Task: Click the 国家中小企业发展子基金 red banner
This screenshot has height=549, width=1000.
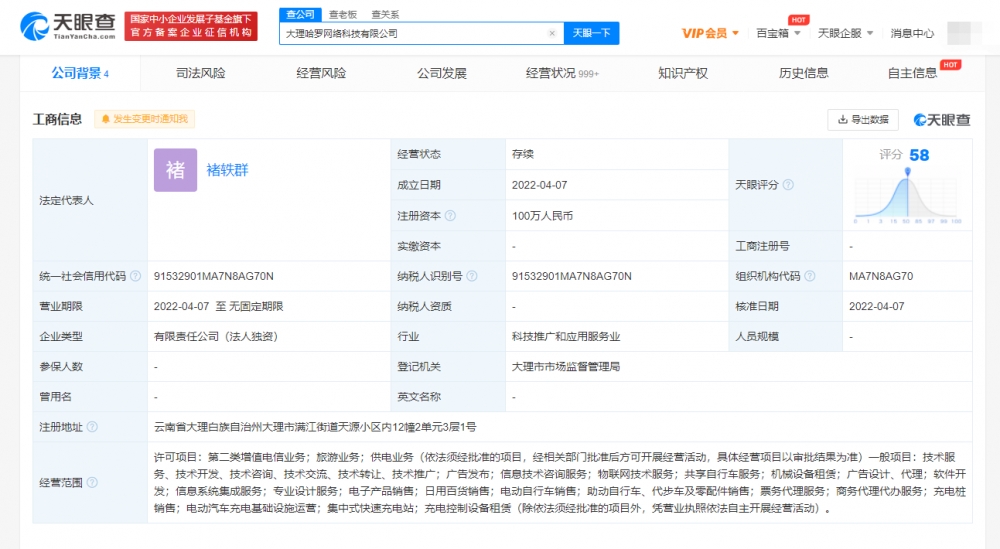Action: click(x=191, y=26)
